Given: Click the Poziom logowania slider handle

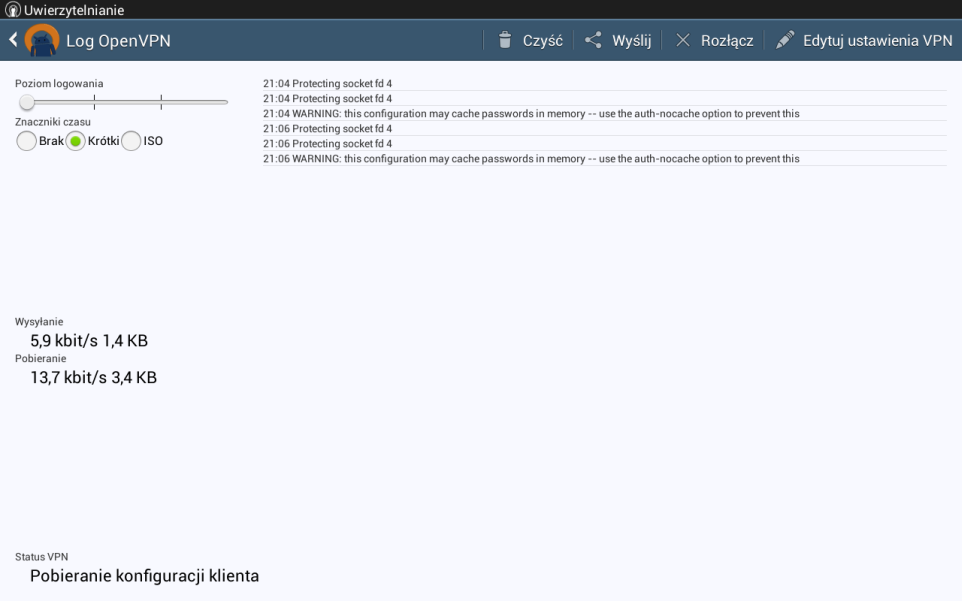Looking at the screenshot, I should [x=27, y=102].
